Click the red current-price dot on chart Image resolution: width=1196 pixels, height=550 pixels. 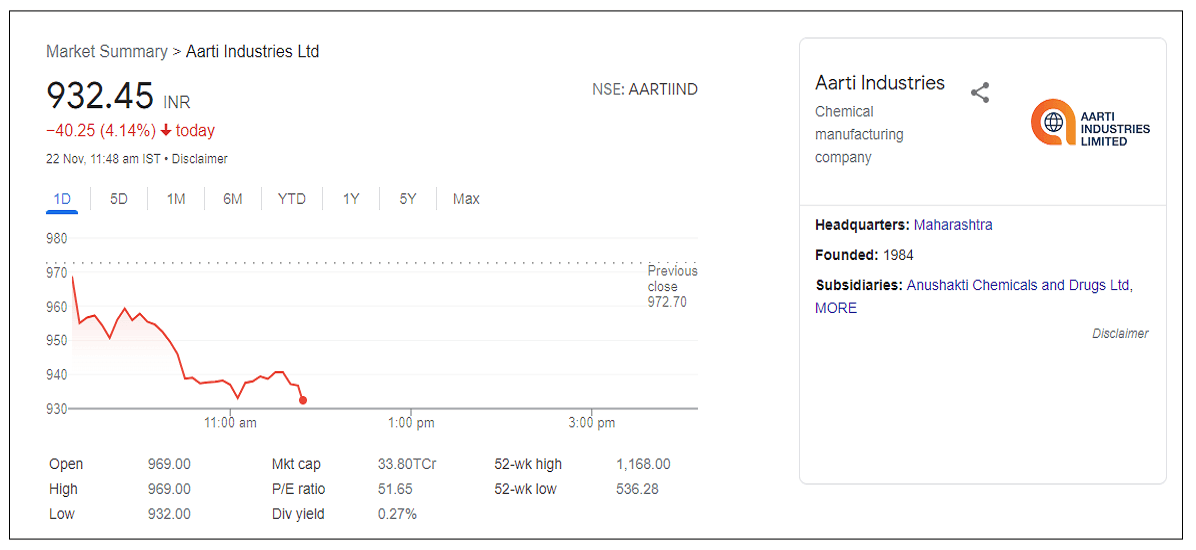click(303, 400)
